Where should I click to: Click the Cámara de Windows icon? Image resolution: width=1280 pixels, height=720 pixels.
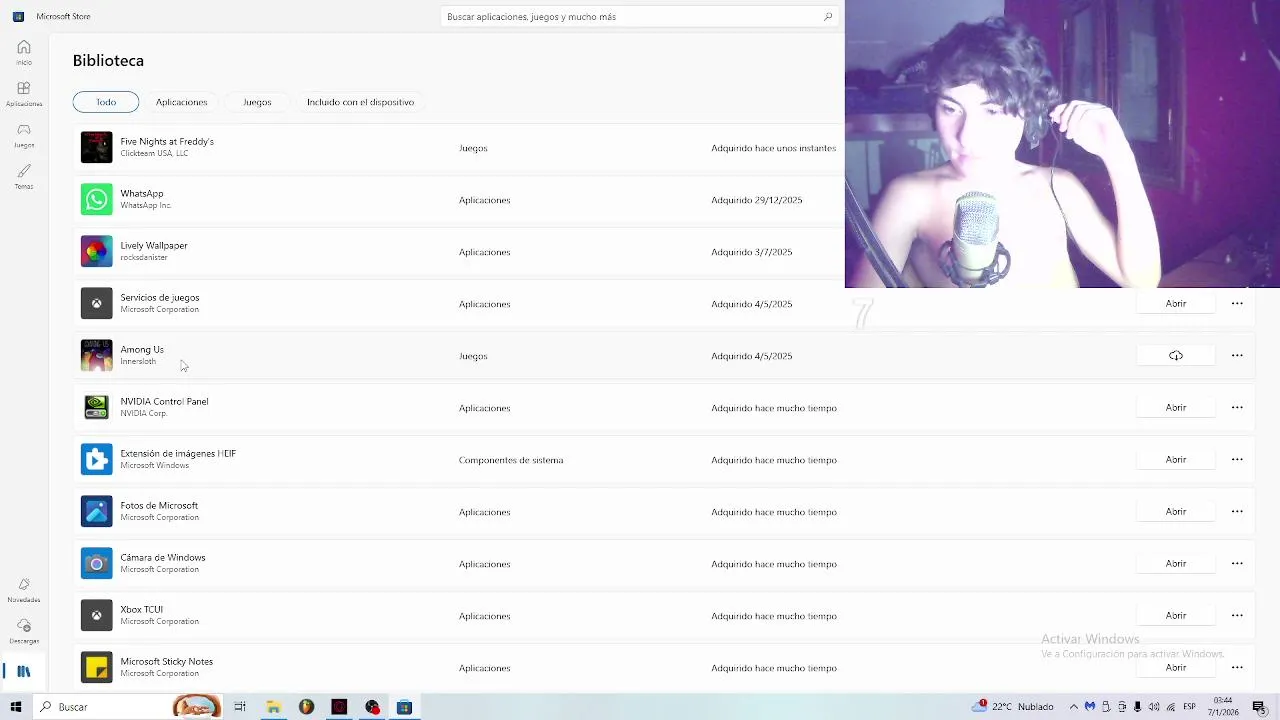tap(97, 563)
